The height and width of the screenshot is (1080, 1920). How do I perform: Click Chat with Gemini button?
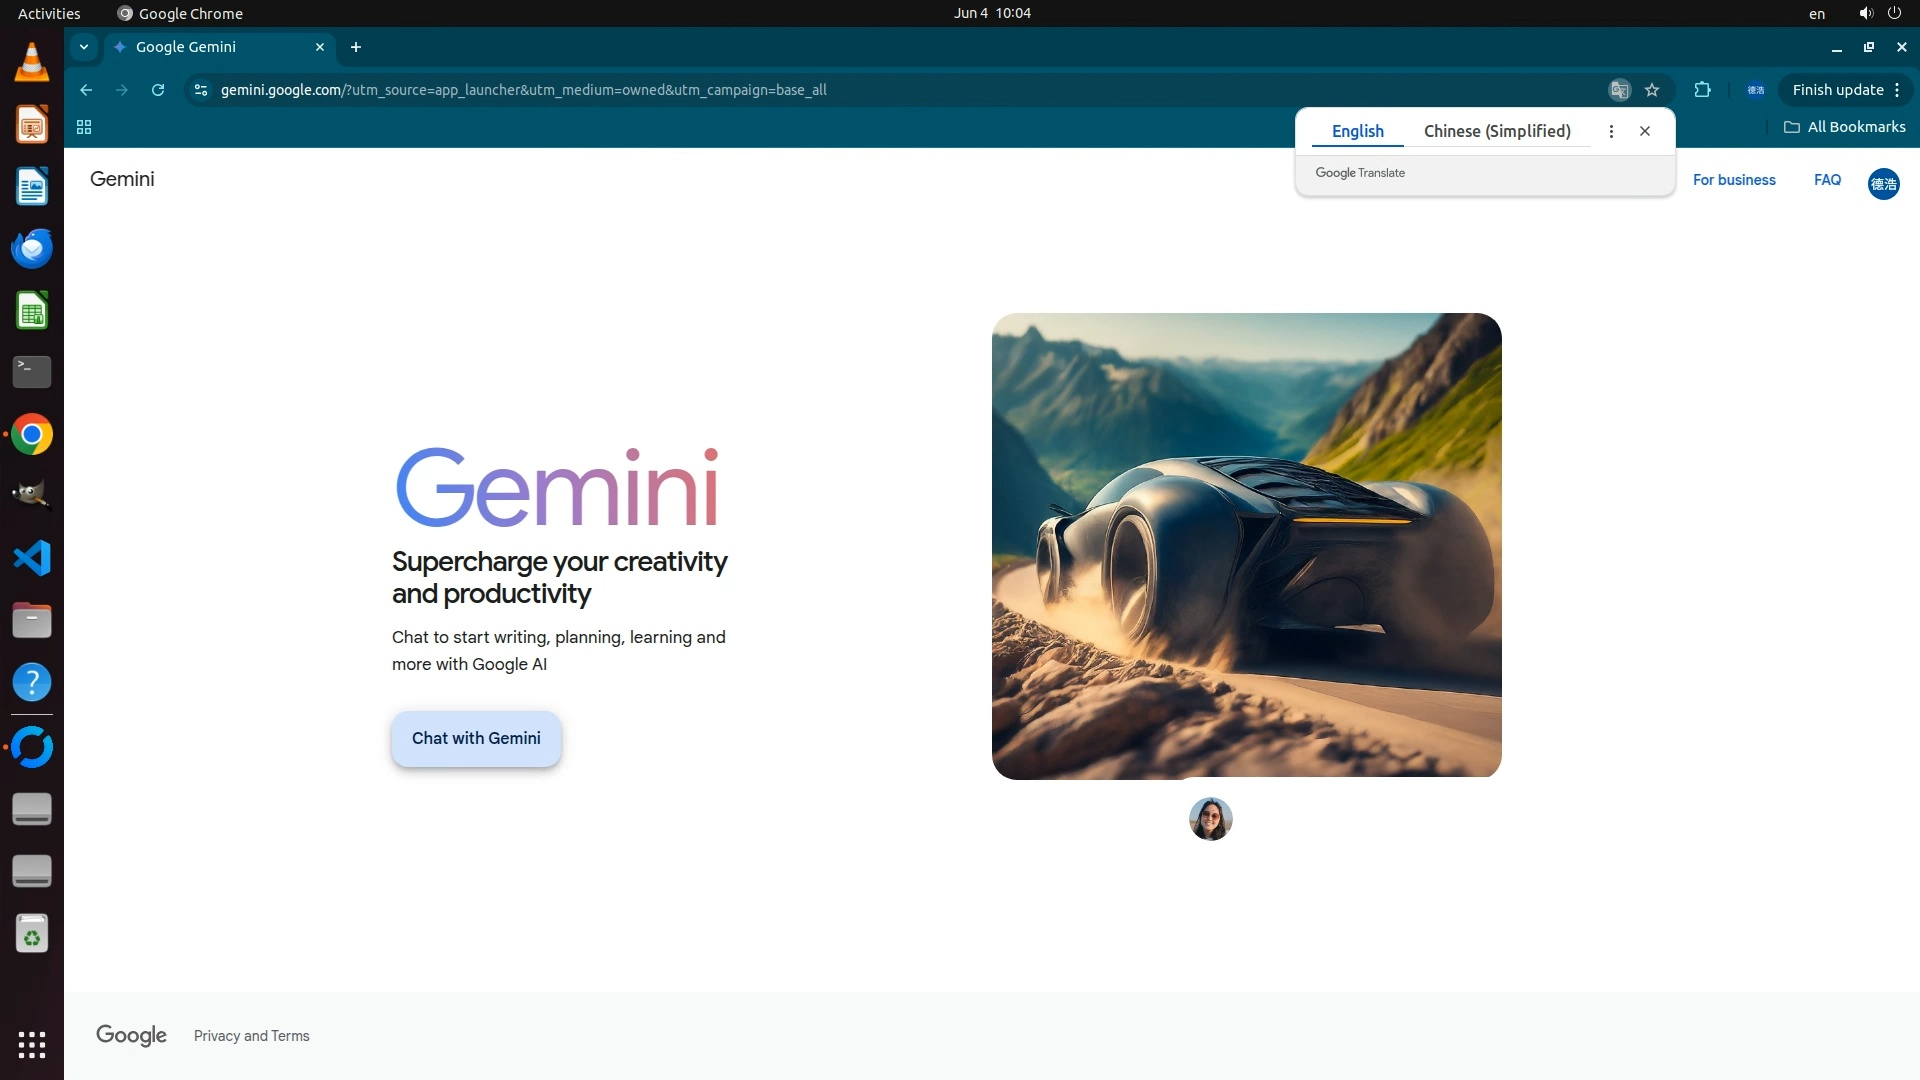pos(476,738)
